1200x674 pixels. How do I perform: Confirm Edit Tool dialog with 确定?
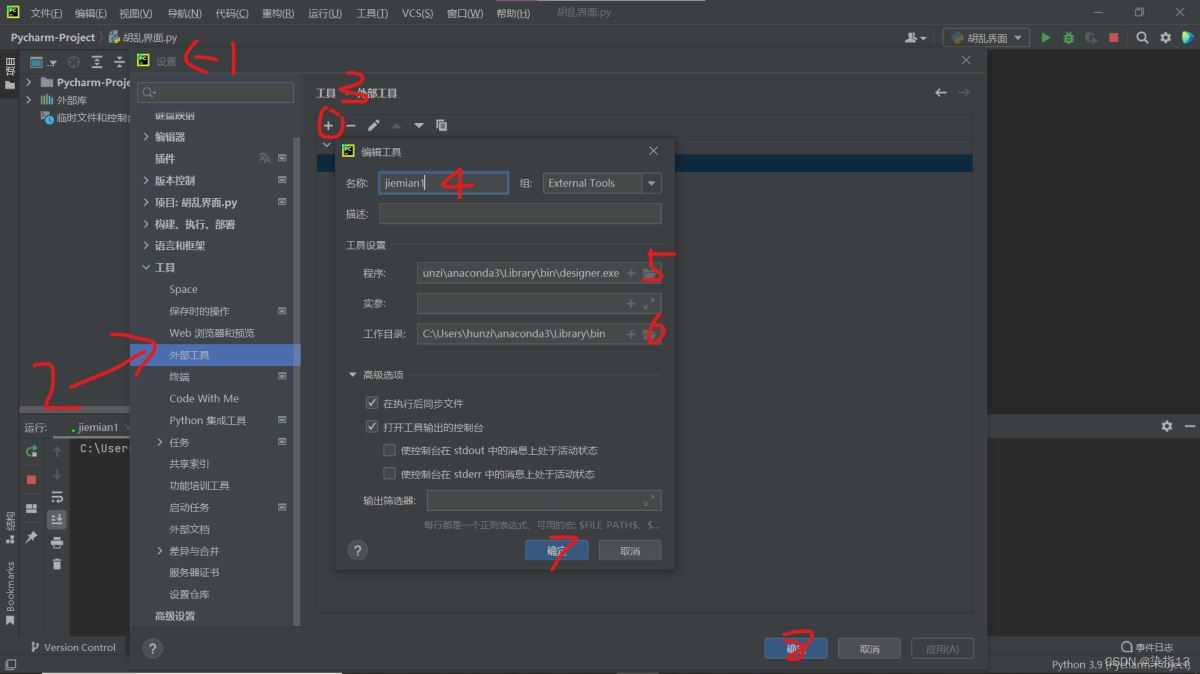556,550
